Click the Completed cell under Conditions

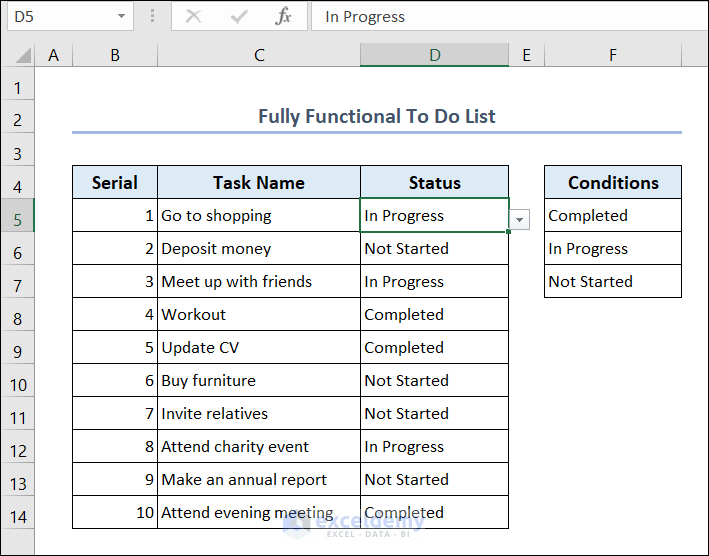[612, 215]
